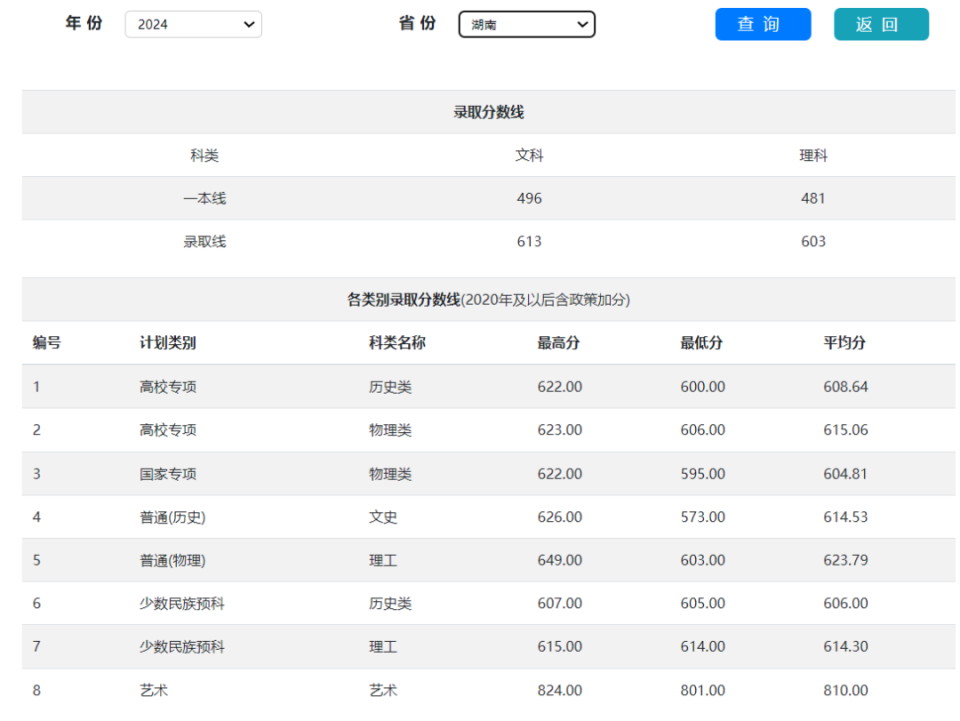
Task: Click 物理类 in the 国家专项 row
Action: point(390,474)
